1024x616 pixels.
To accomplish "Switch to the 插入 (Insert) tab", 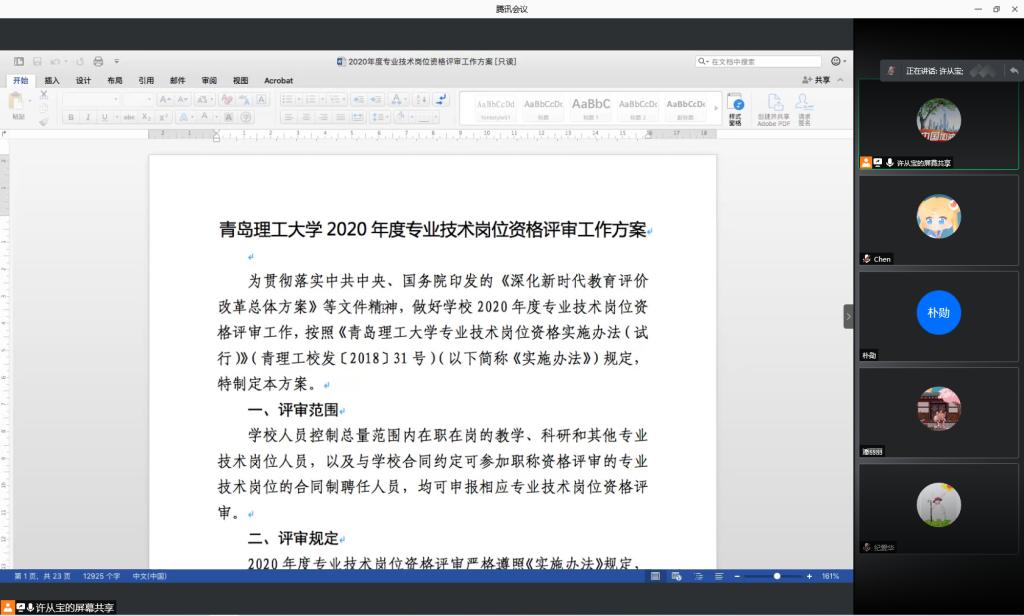I will coord(52,80).
